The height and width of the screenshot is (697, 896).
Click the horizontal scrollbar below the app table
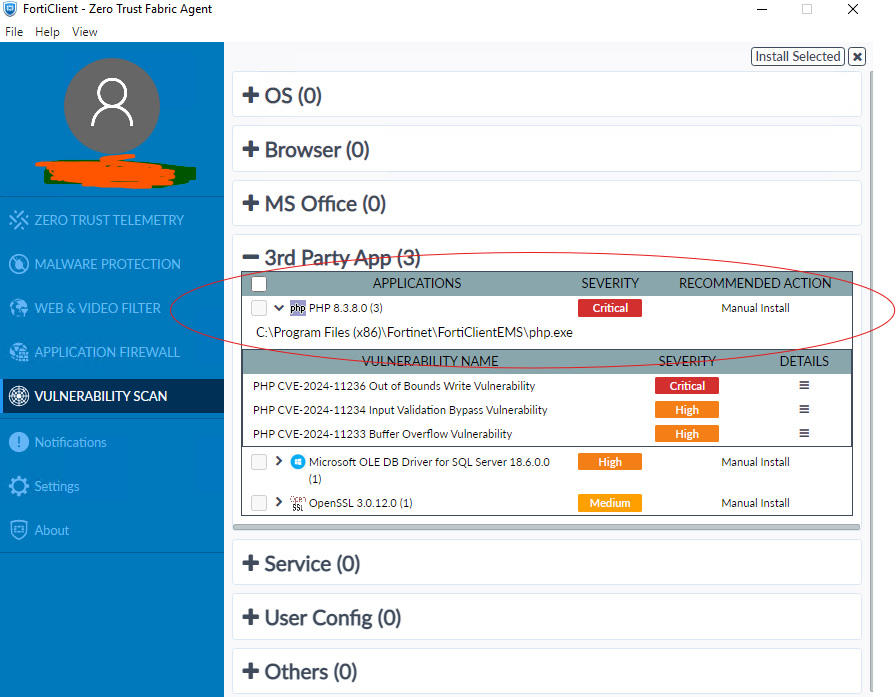[x=546, y=527]
